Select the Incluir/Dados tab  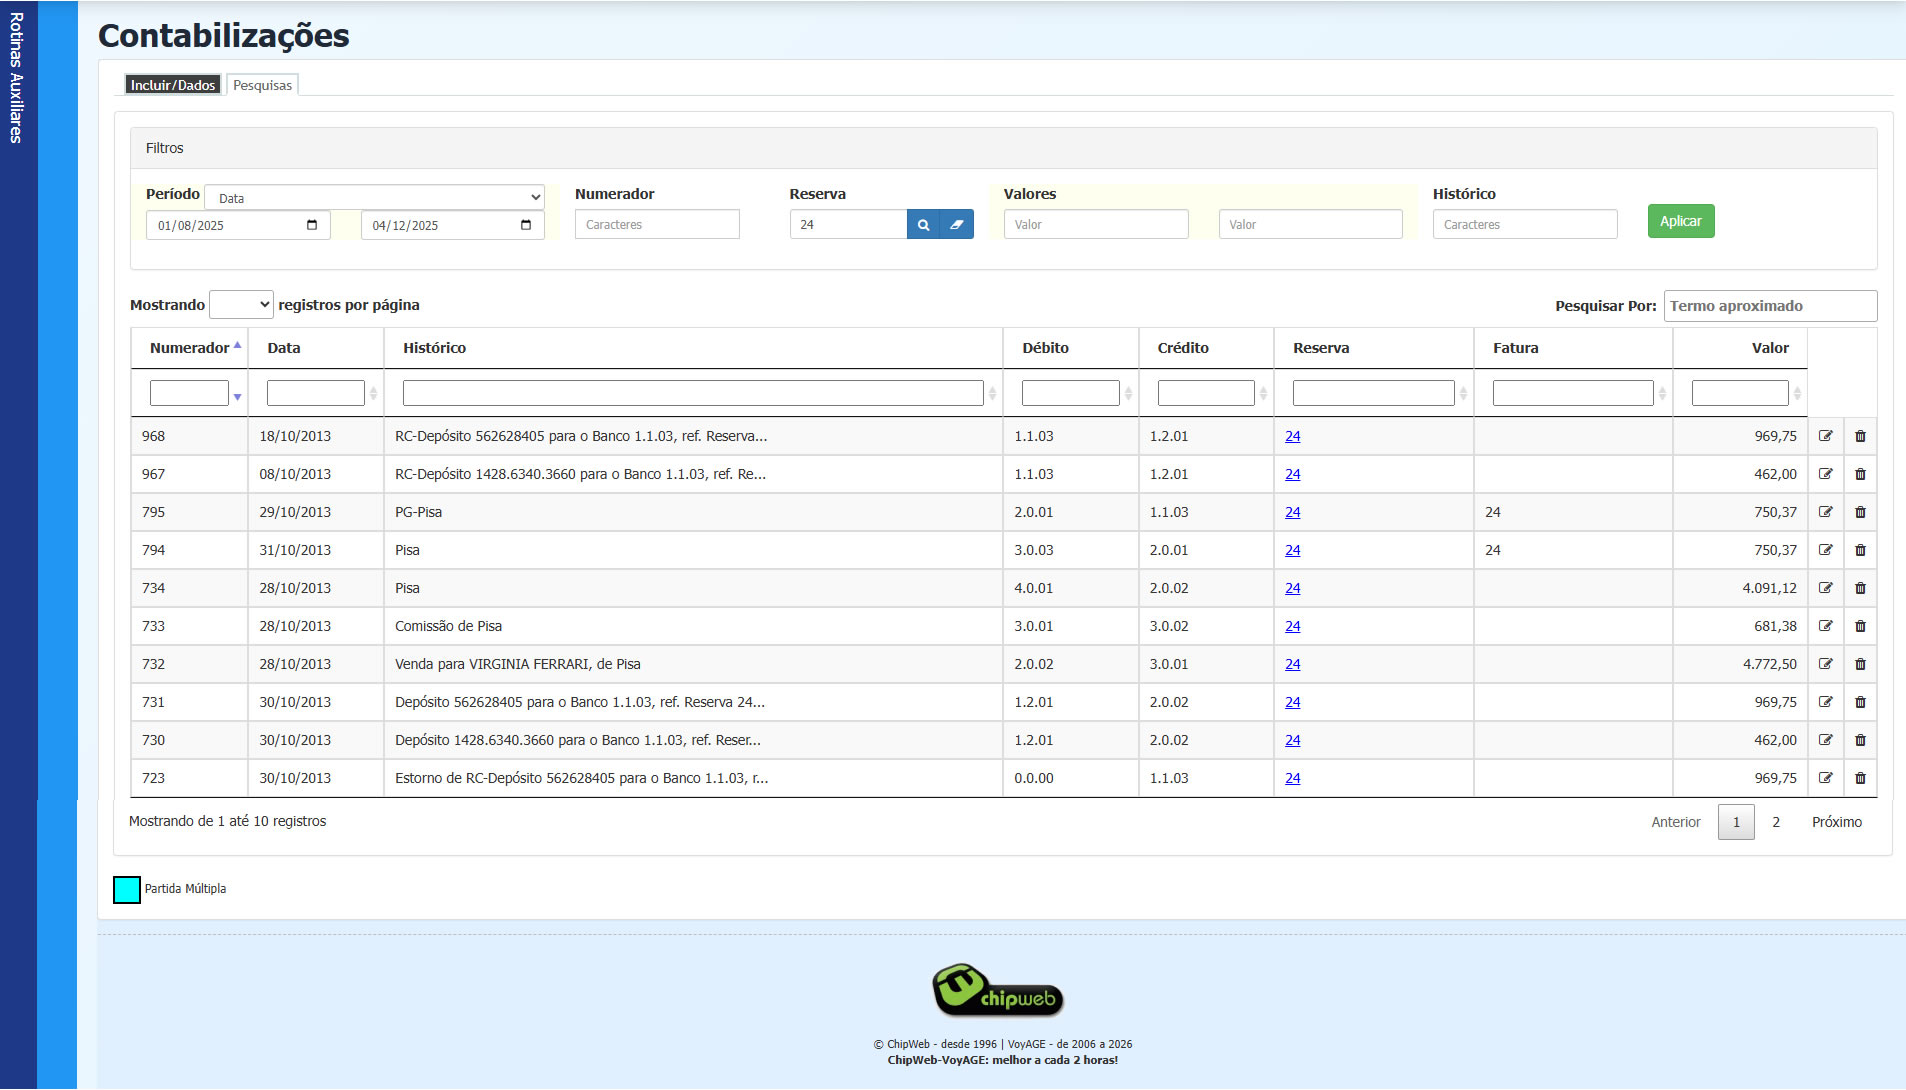pyautogui.click(x=173, y=85)
